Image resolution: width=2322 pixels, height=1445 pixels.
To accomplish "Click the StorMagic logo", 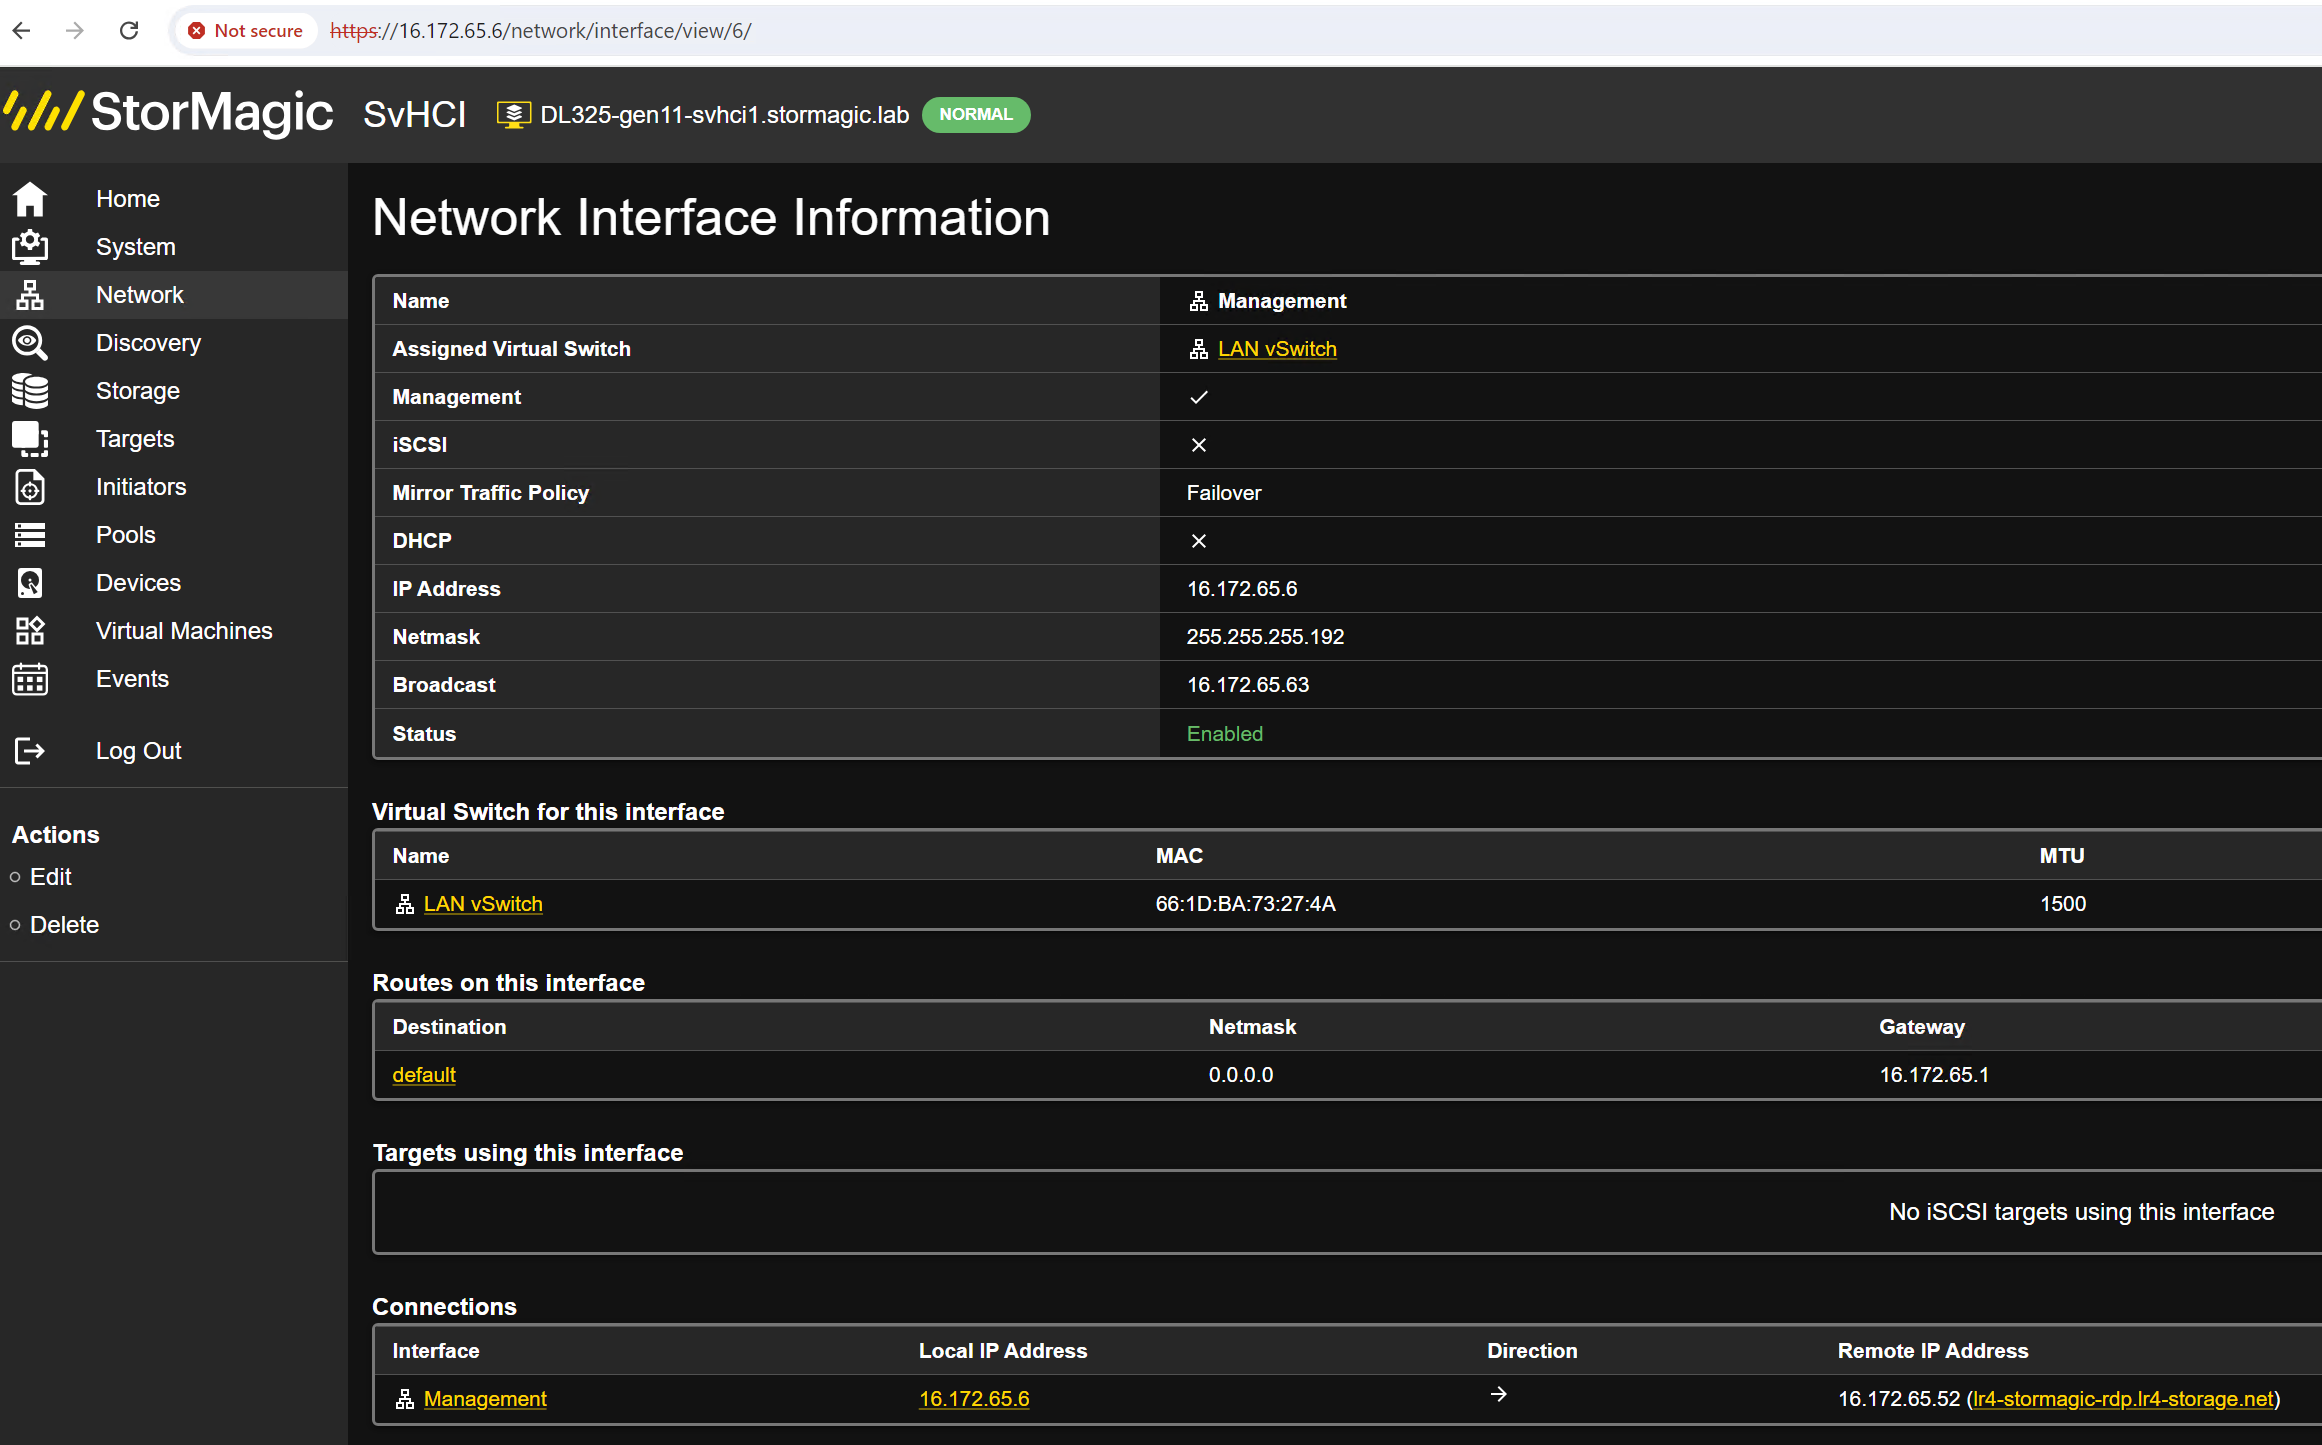I will click(170, 112).
